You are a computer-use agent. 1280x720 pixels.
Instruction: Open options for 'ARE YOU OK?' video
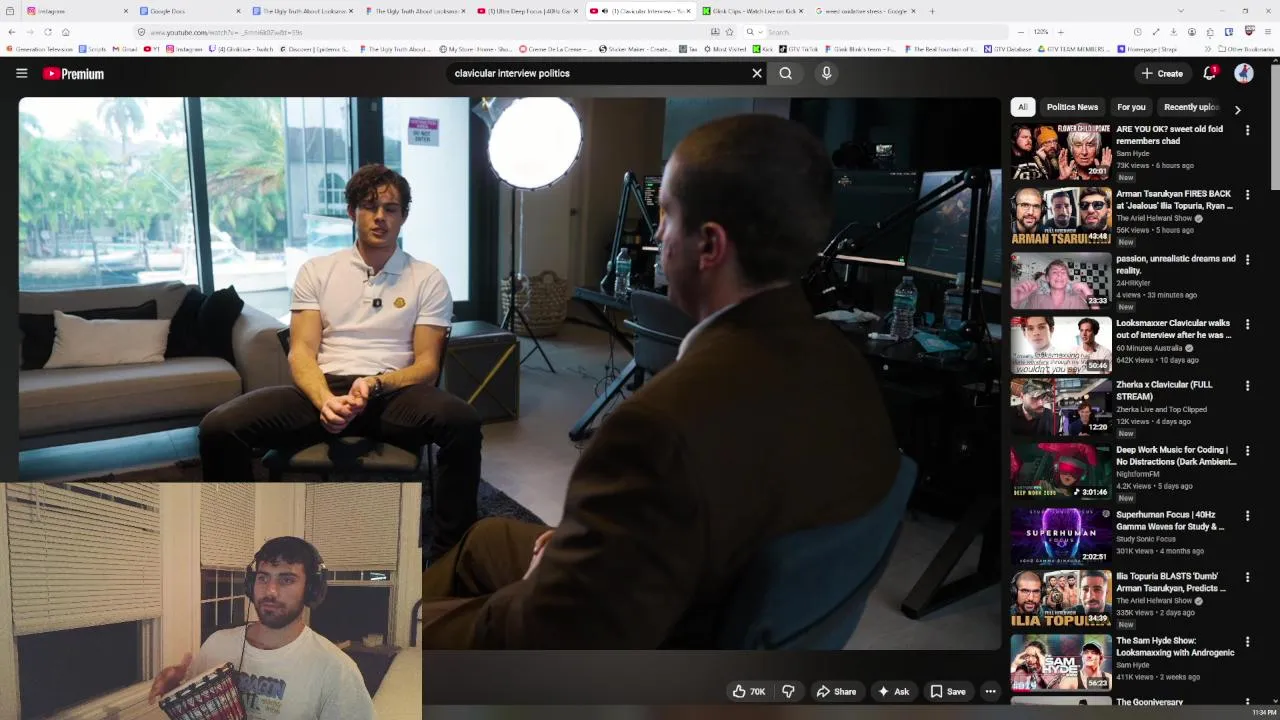[1247, 130]
